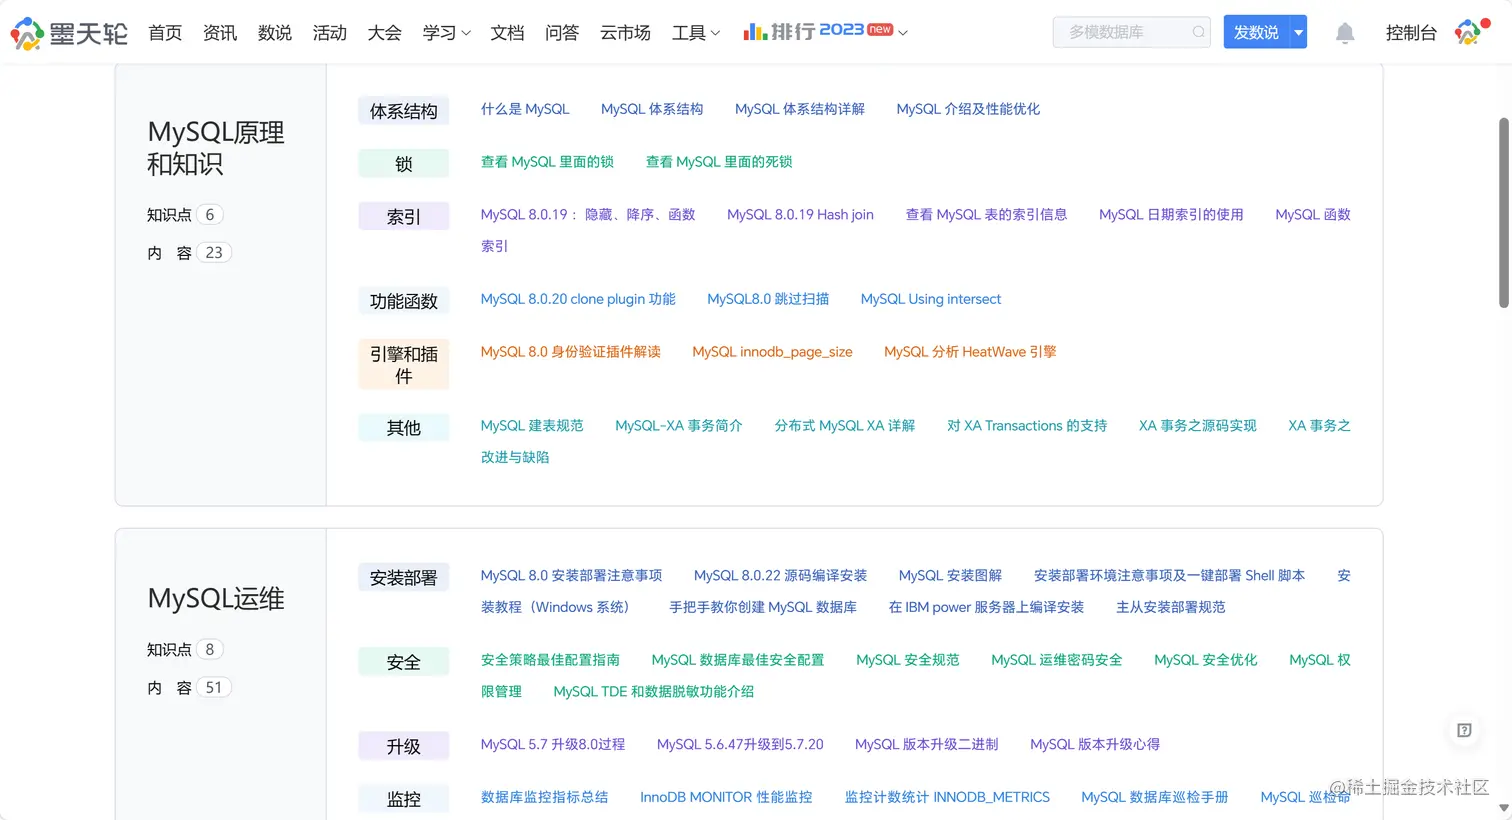The height and width of the screenshot is (820, 1512).
Task: Open the 云市场 nav item
Action: pyautogui.click(x=626, y=33)
